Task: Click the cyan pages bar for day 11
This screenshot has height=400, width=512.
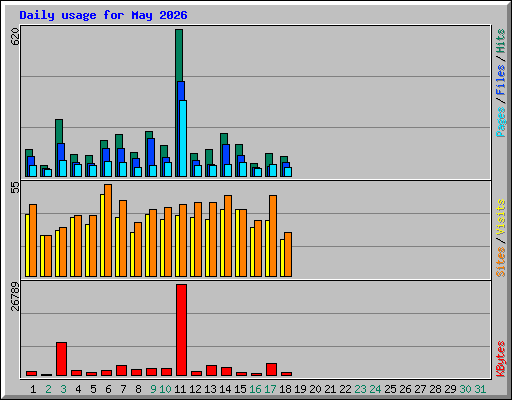Action: [183, 138]
